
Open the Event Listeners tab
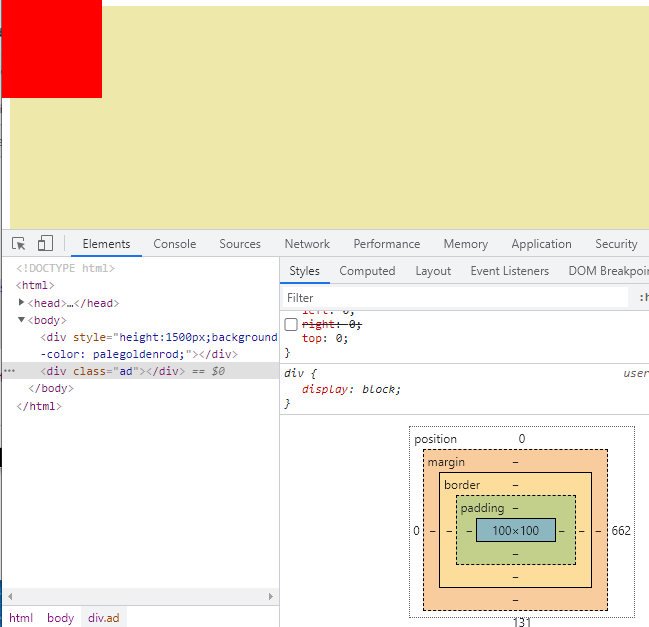point(509,271)
